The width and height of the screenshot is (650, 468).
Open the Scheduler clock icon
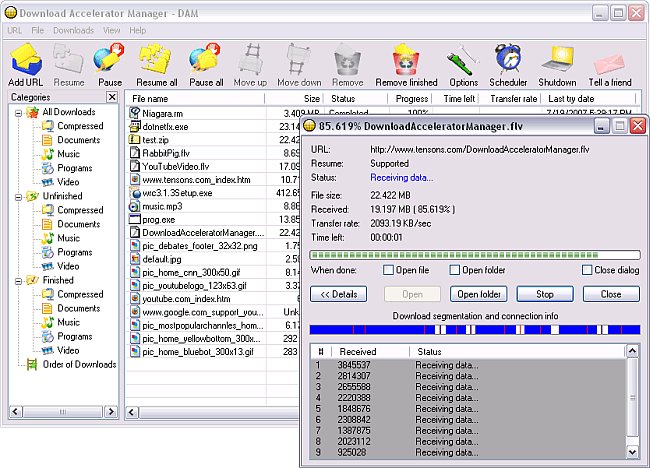pyautogui.click(x=508, y=62)
